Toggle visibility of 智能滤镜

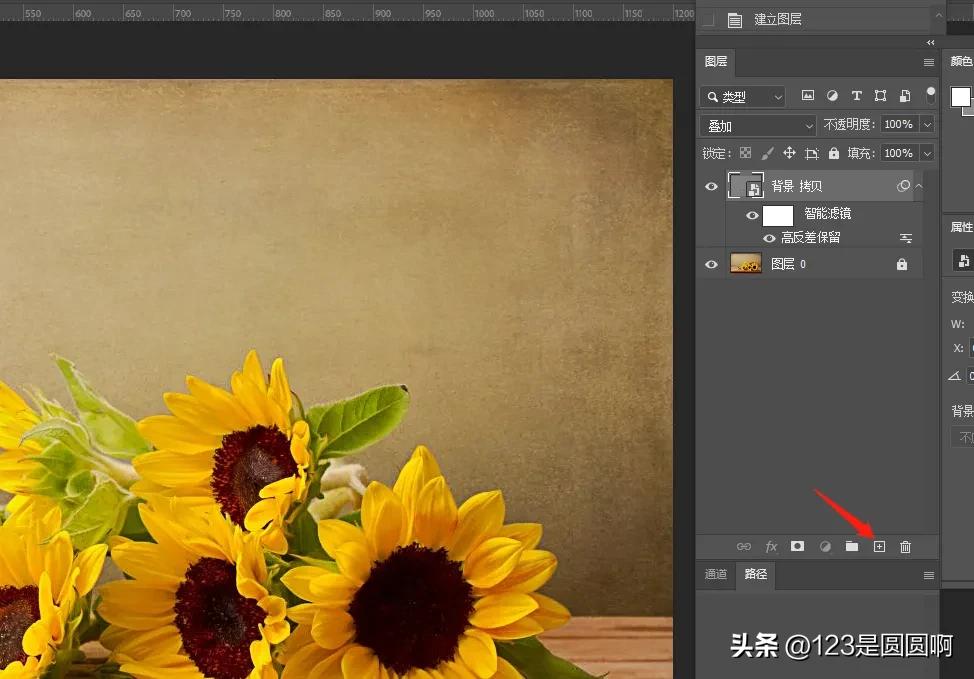pyautogui.click(x=752, y=214)
